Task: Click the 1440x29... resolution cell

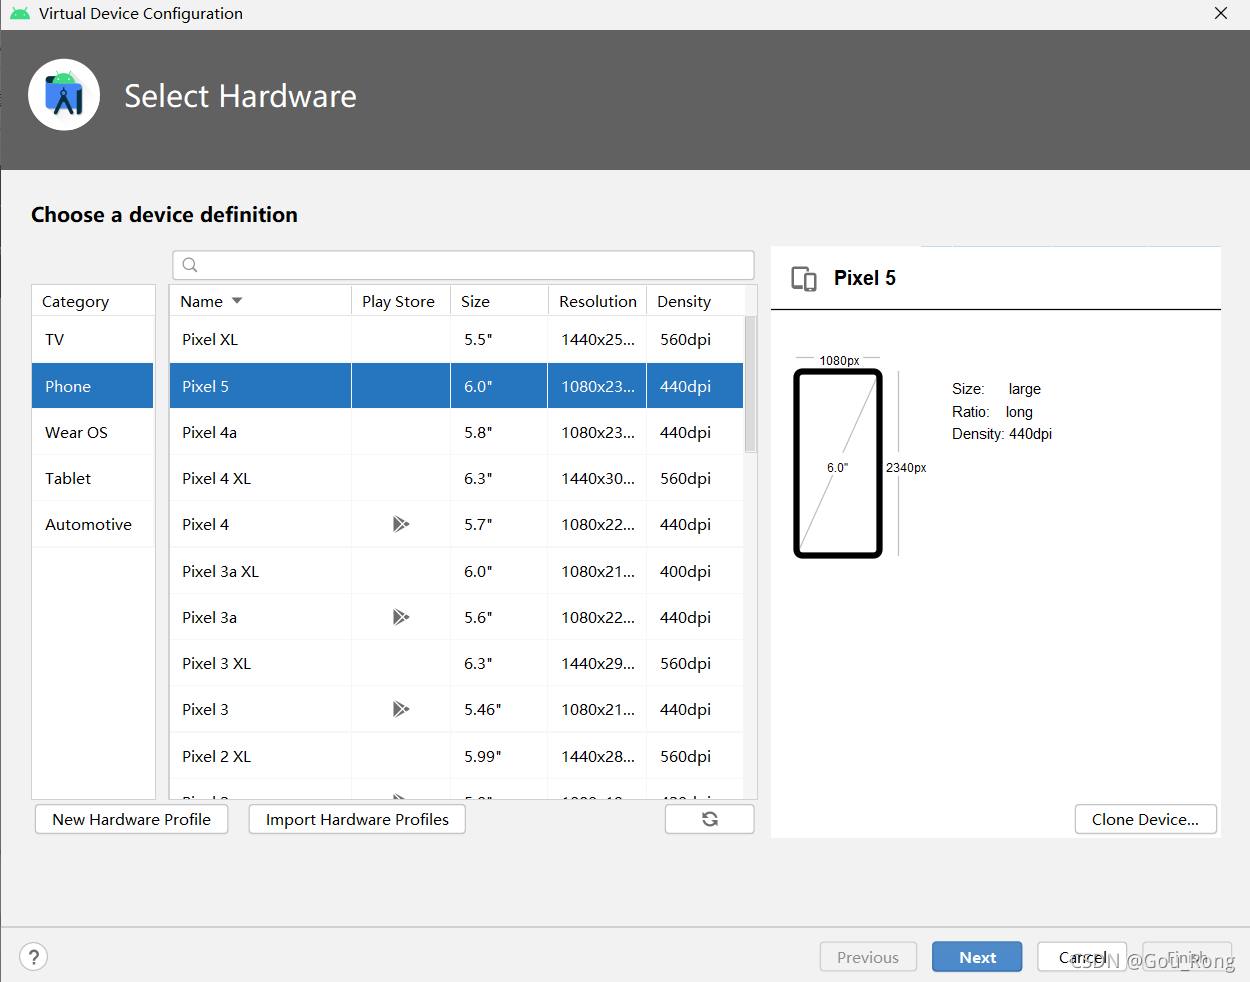Action: click(x=597, y=663)
